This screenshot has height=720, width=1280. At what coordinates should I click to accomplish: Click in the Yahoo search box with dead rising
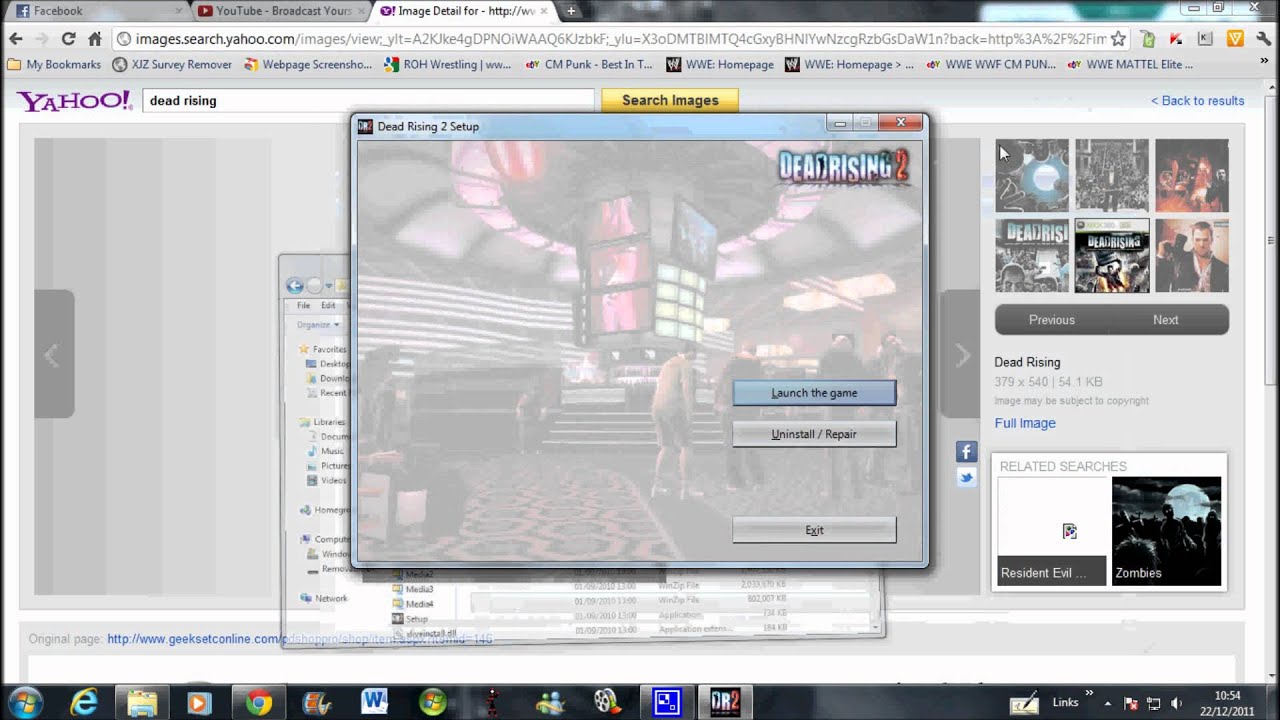(370, 100)
